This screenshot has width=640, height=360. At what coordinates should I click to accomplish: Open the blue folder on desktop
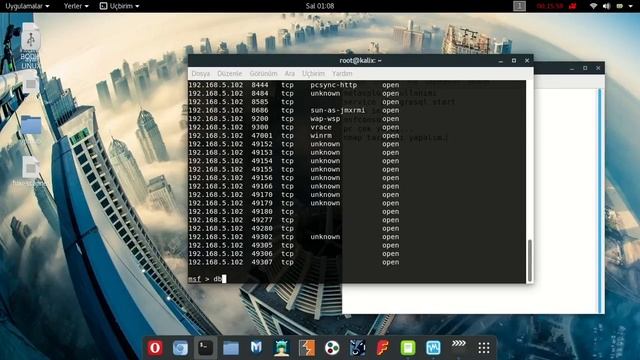coord(31,125)
